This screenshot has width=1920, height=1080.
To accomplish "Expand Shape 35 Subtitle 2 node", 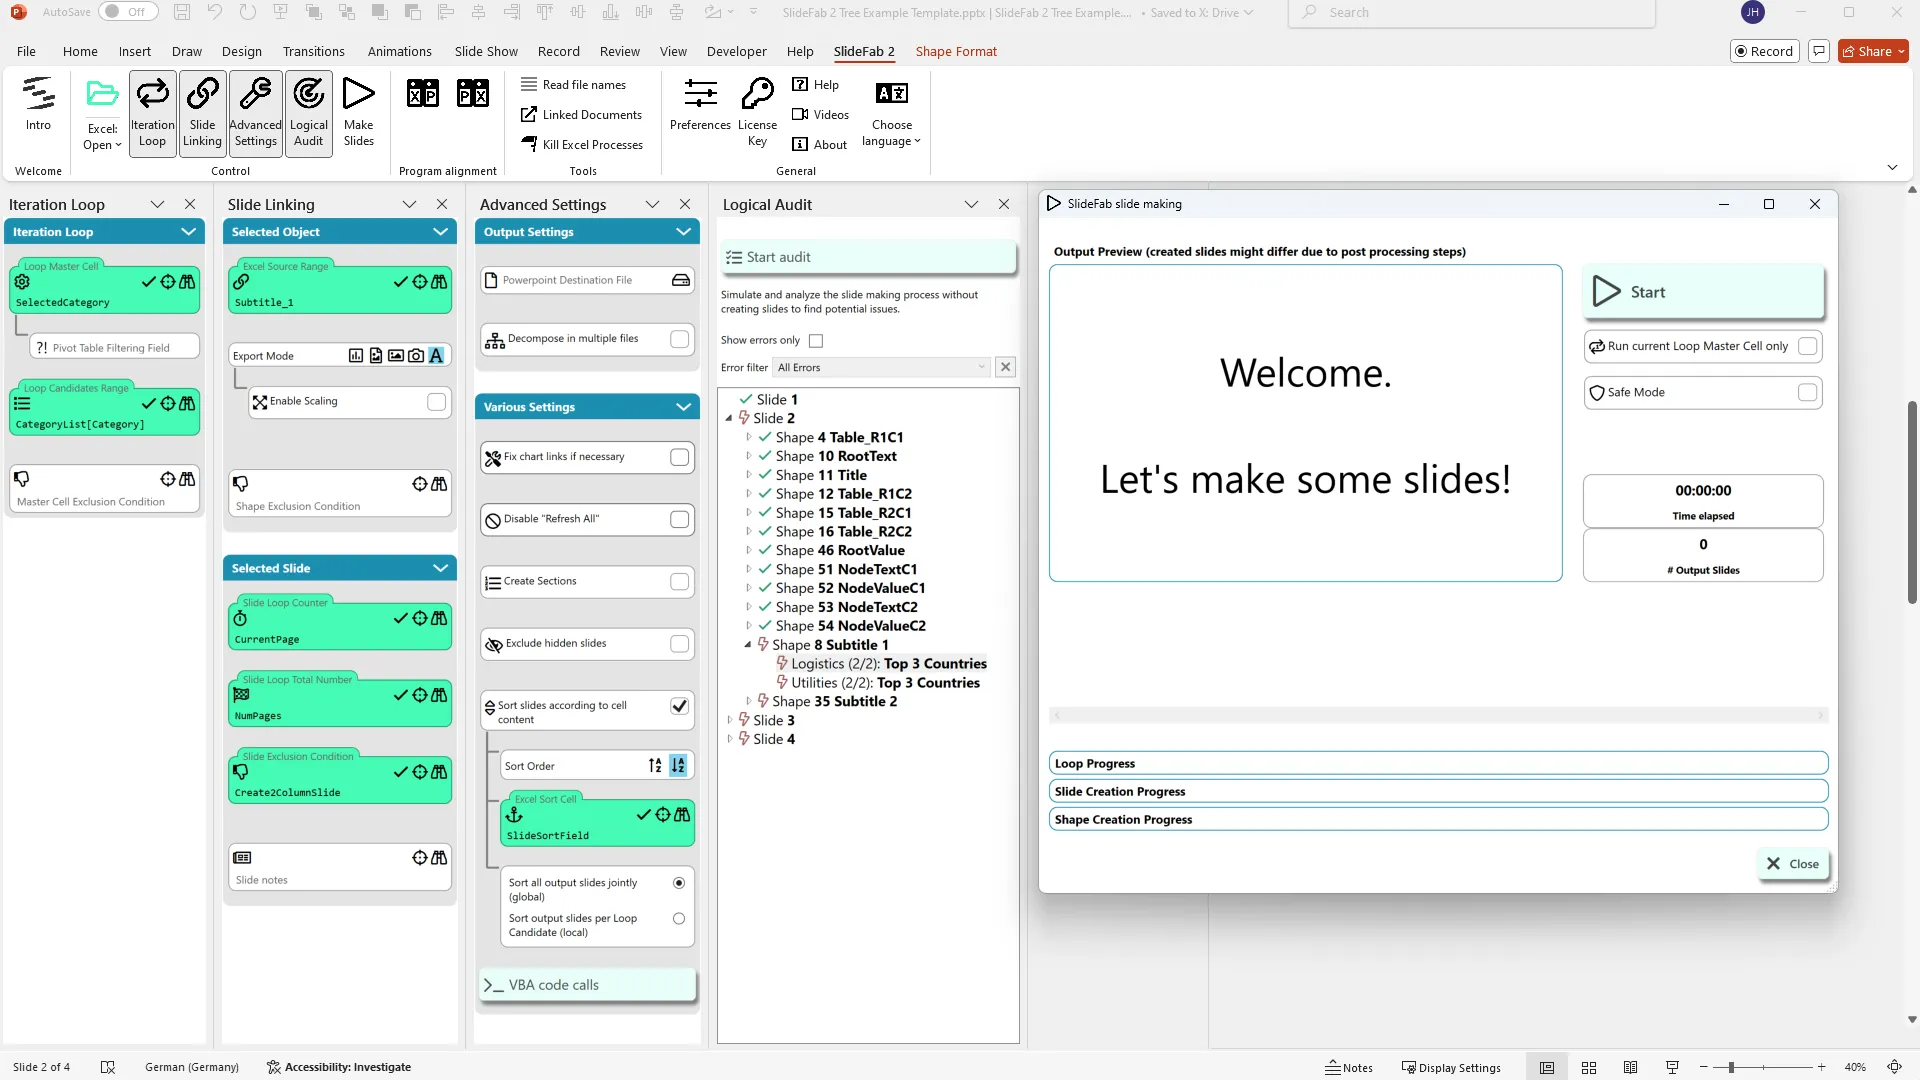I will tap(748, 701).
